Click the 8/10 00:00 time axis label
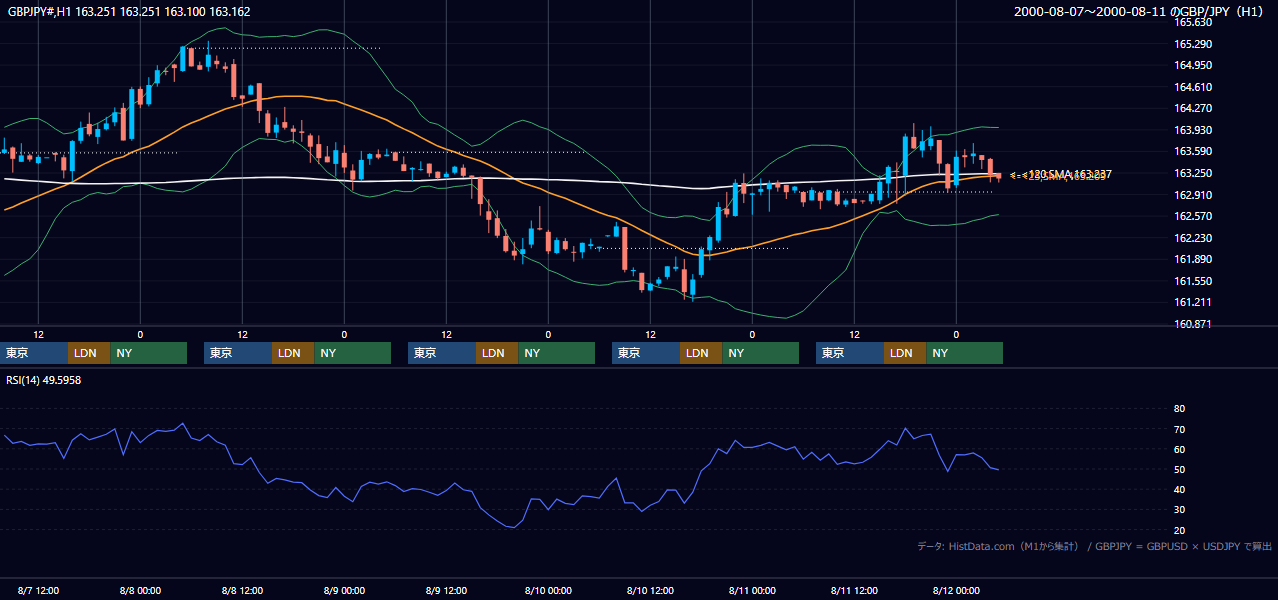The height and width of the screenshot is (600, 1278). point(548,590)
